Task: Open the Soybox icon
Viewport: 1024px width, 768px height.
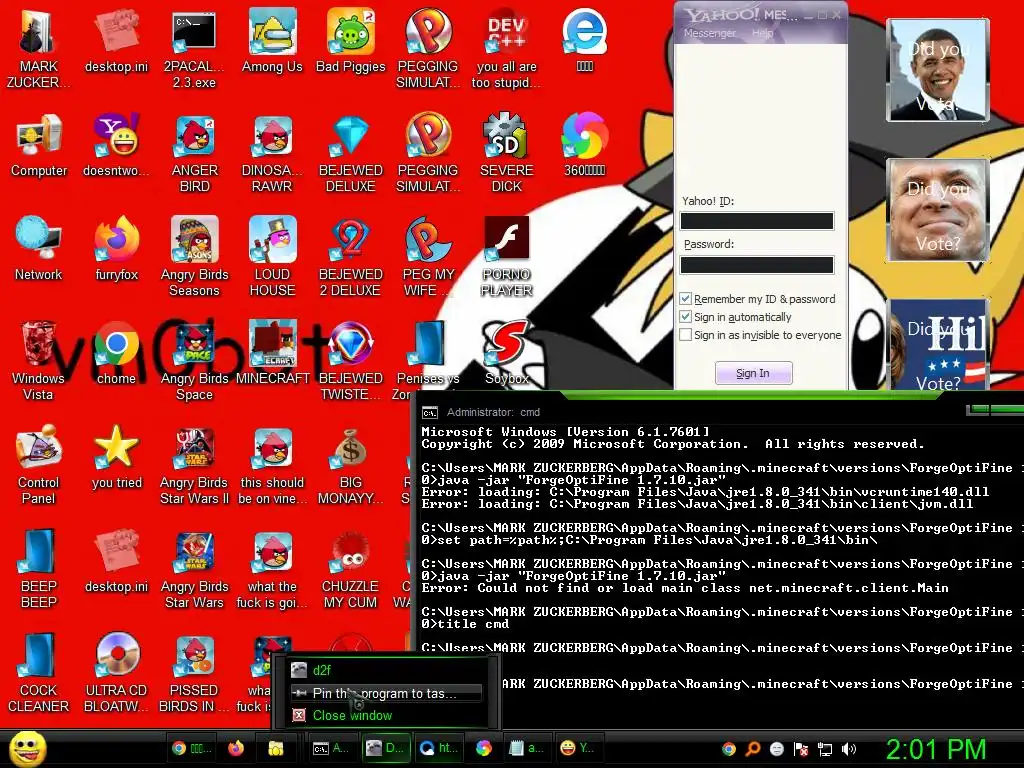Action: tap(507, 353)
